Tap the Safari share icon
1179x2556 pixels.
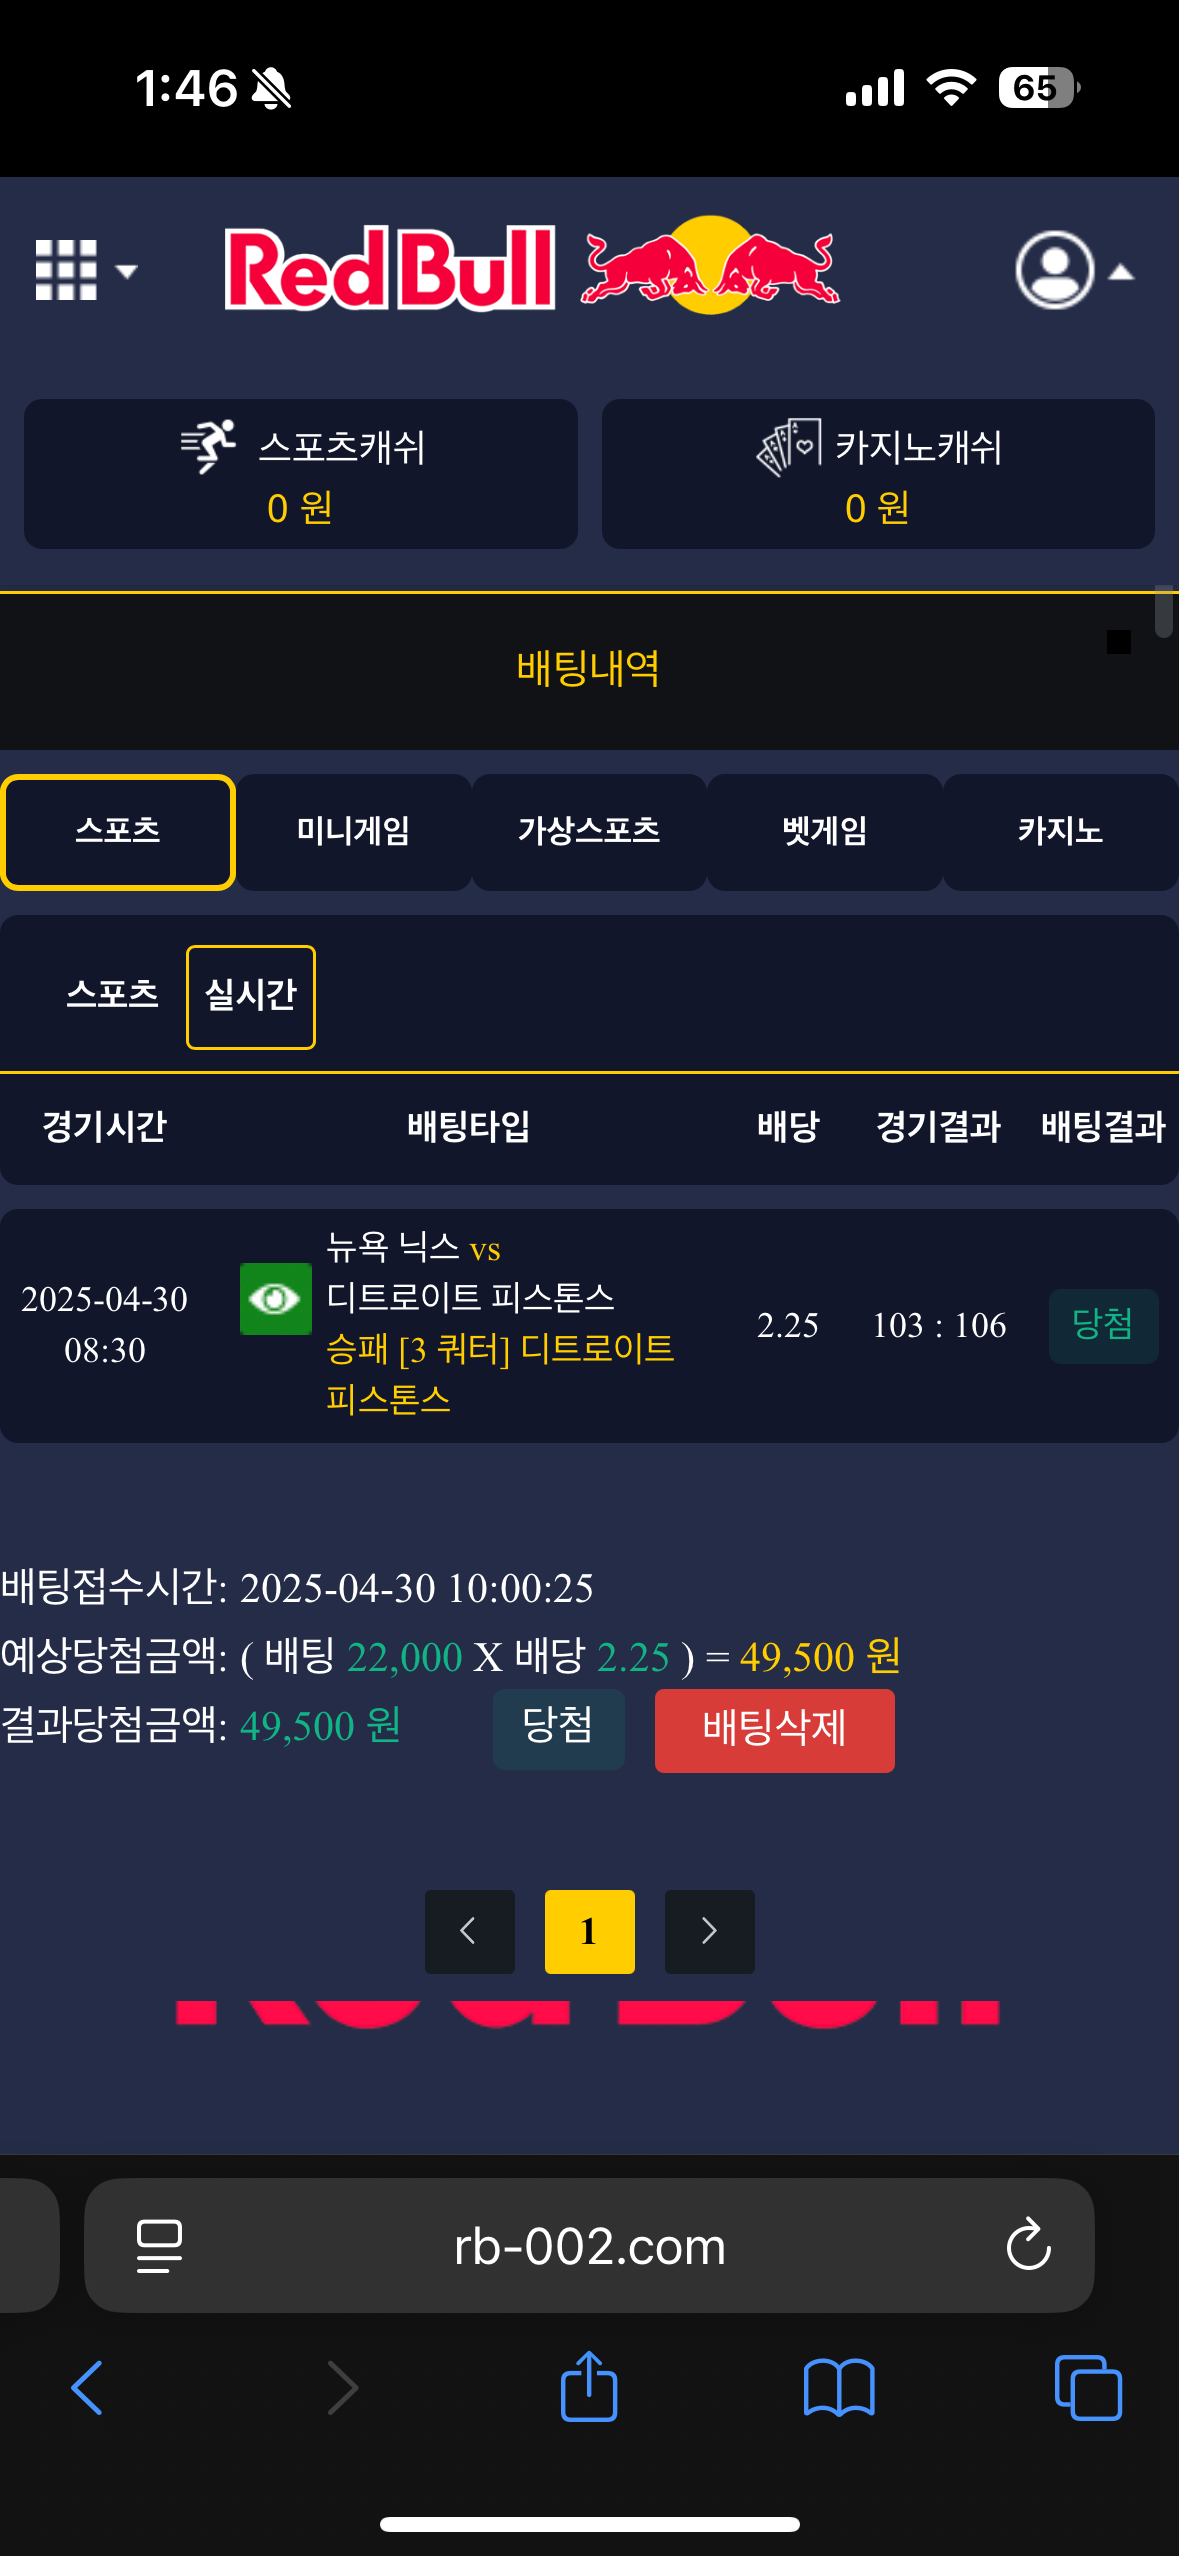[x=589, y=2387]
